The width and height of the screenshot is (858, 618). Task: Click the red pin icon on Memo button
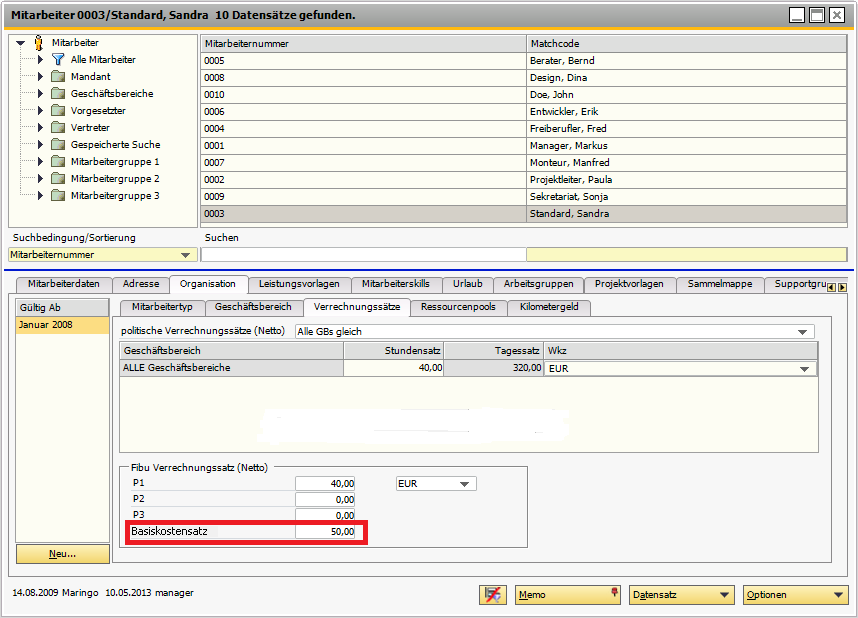614,594
